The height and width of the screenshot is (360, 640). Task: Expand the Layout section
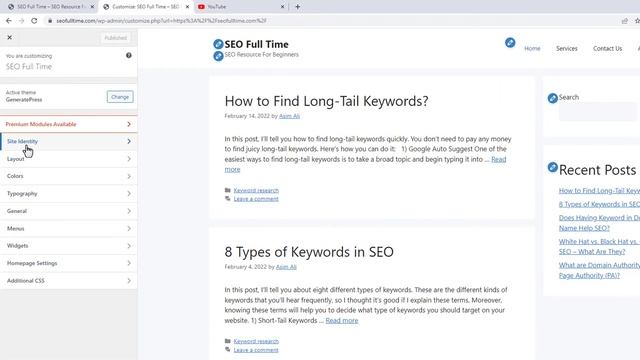(x=69, y=159)
